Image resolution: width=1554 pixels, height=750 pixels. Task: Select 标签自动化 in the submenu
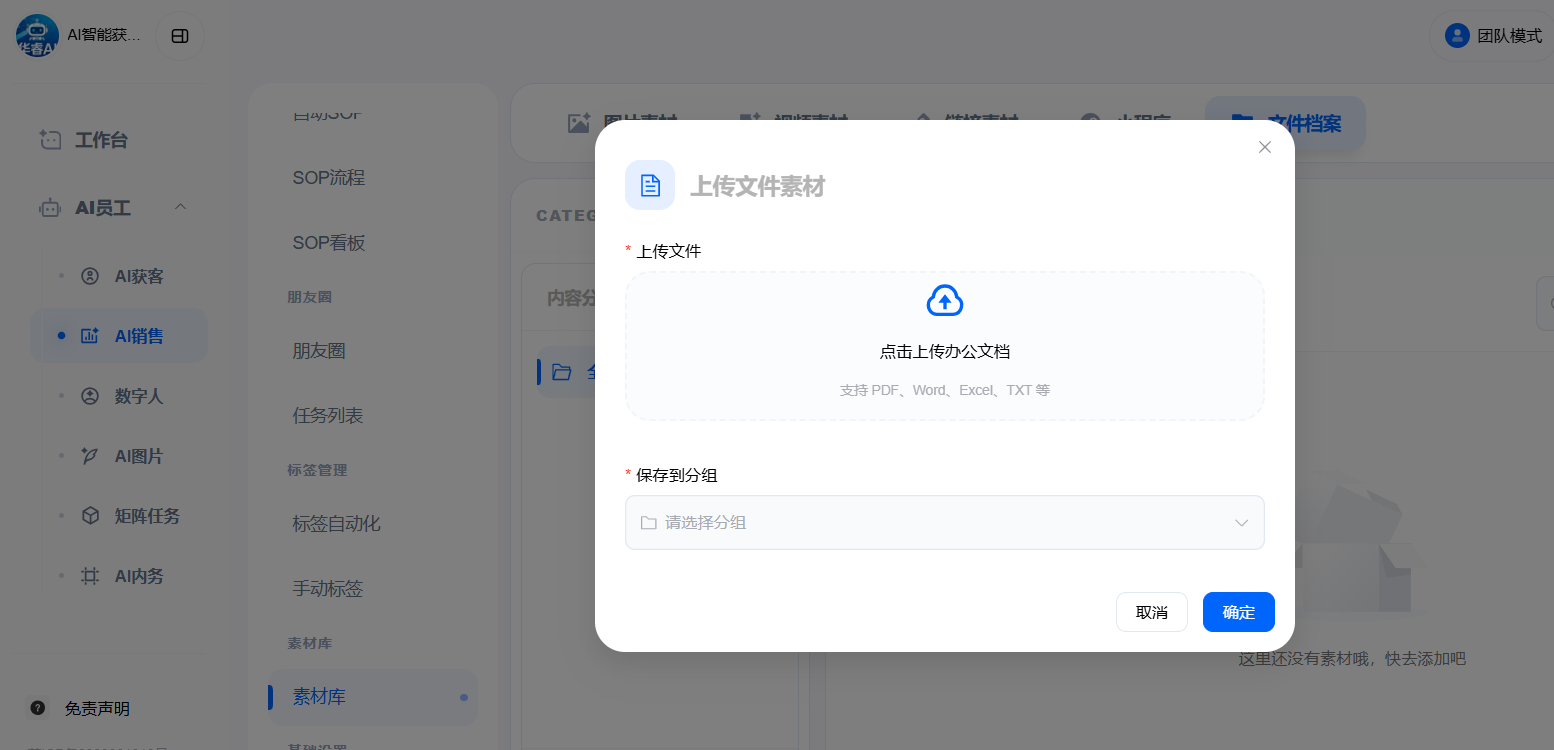336,523
